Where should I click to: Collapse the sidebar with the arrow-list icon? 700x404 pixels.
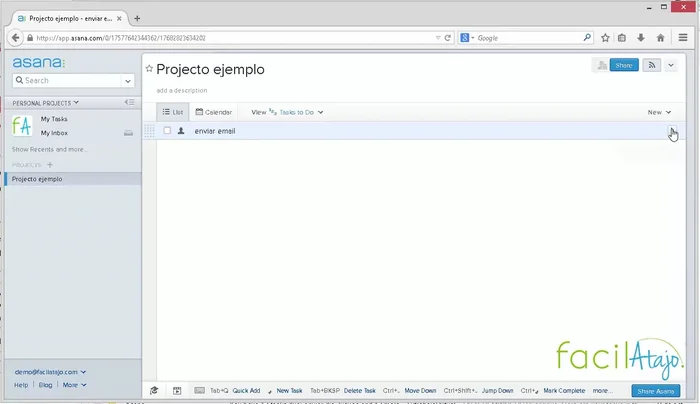coord(129,102)
